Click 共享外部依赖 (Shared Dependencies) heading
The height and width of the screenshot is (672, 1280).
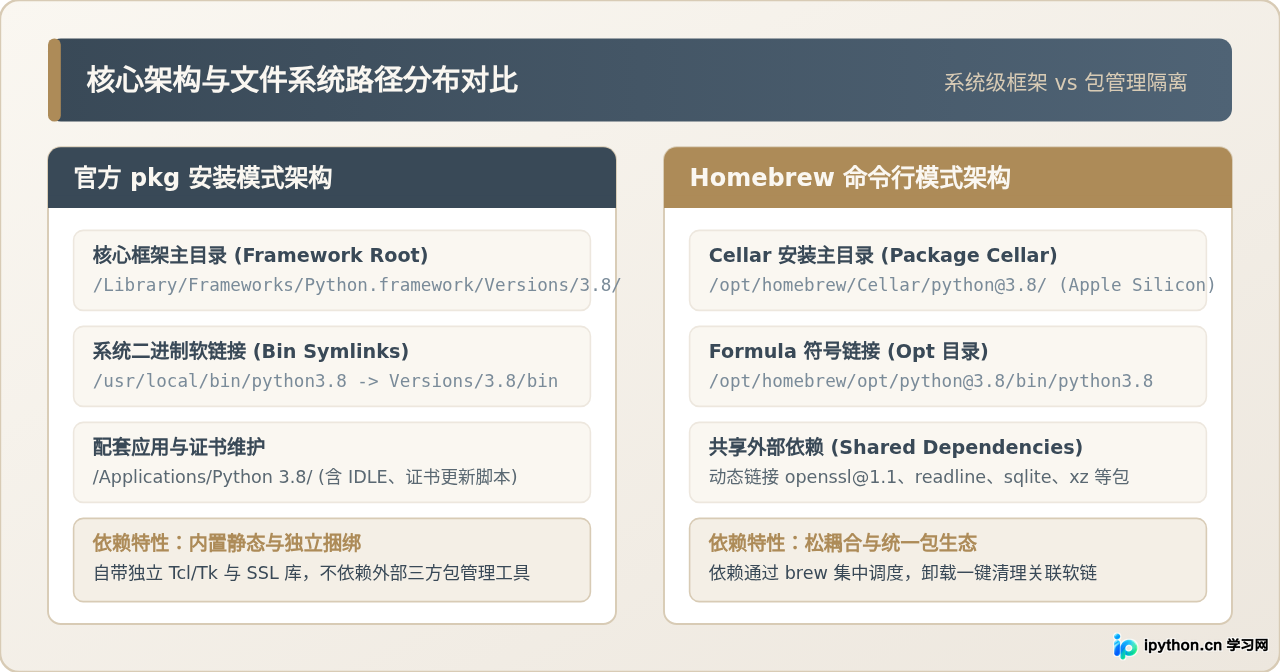click(895, 447)
